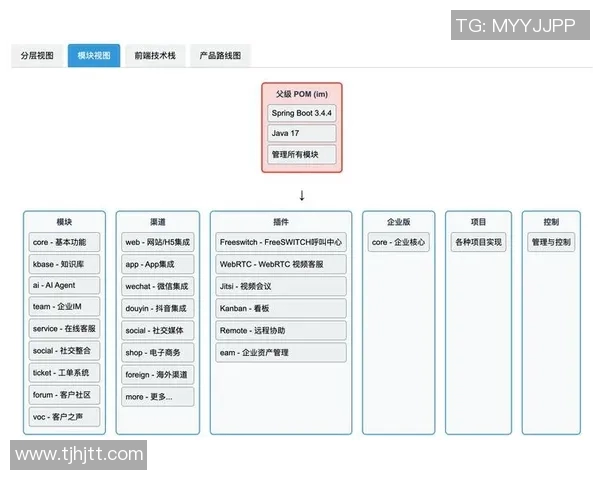
Task: Select Remote - 远程协助 plugin
Action: (281, 331)
